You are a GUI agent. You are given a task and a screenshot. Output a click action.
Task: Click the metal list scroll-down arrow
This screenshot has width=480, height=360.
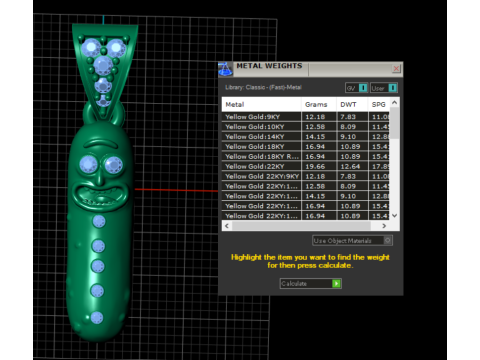pyautogui.click(x=395, y=216)
